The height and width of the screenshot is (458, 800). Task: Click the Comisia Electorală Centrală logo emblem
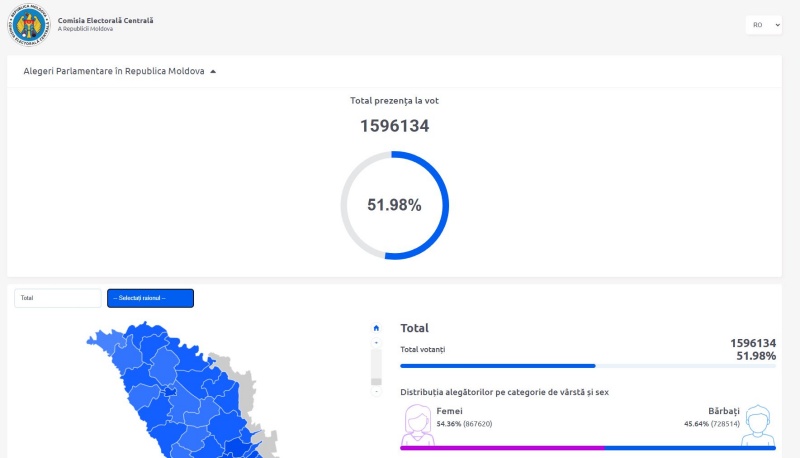[29, 25]
